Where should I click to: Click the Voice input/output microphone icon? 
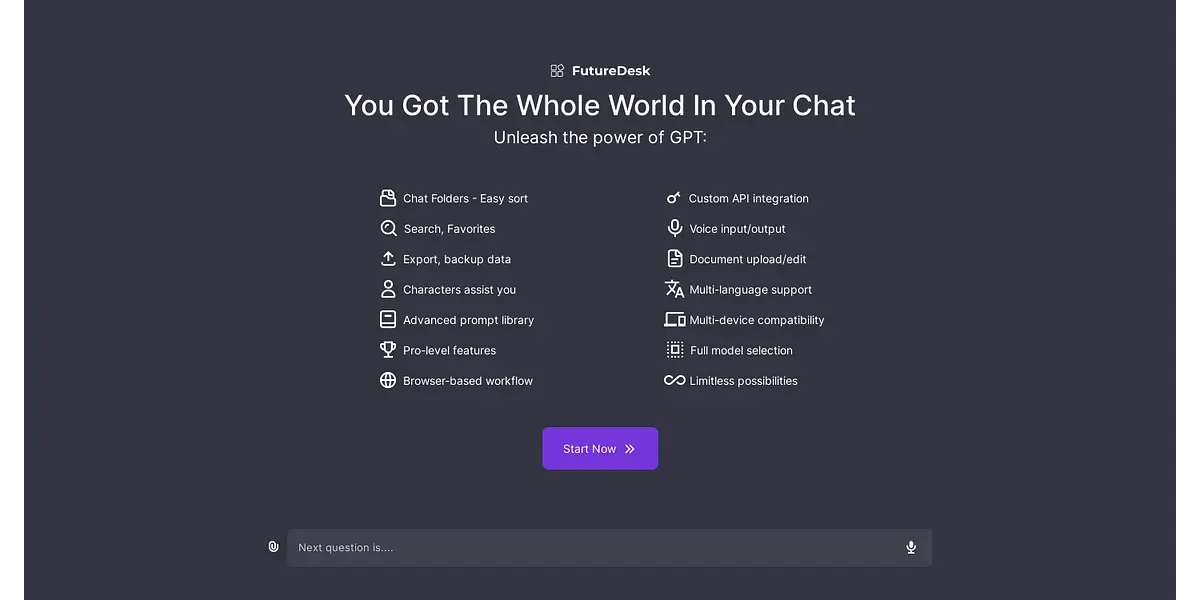click(675, 229)
